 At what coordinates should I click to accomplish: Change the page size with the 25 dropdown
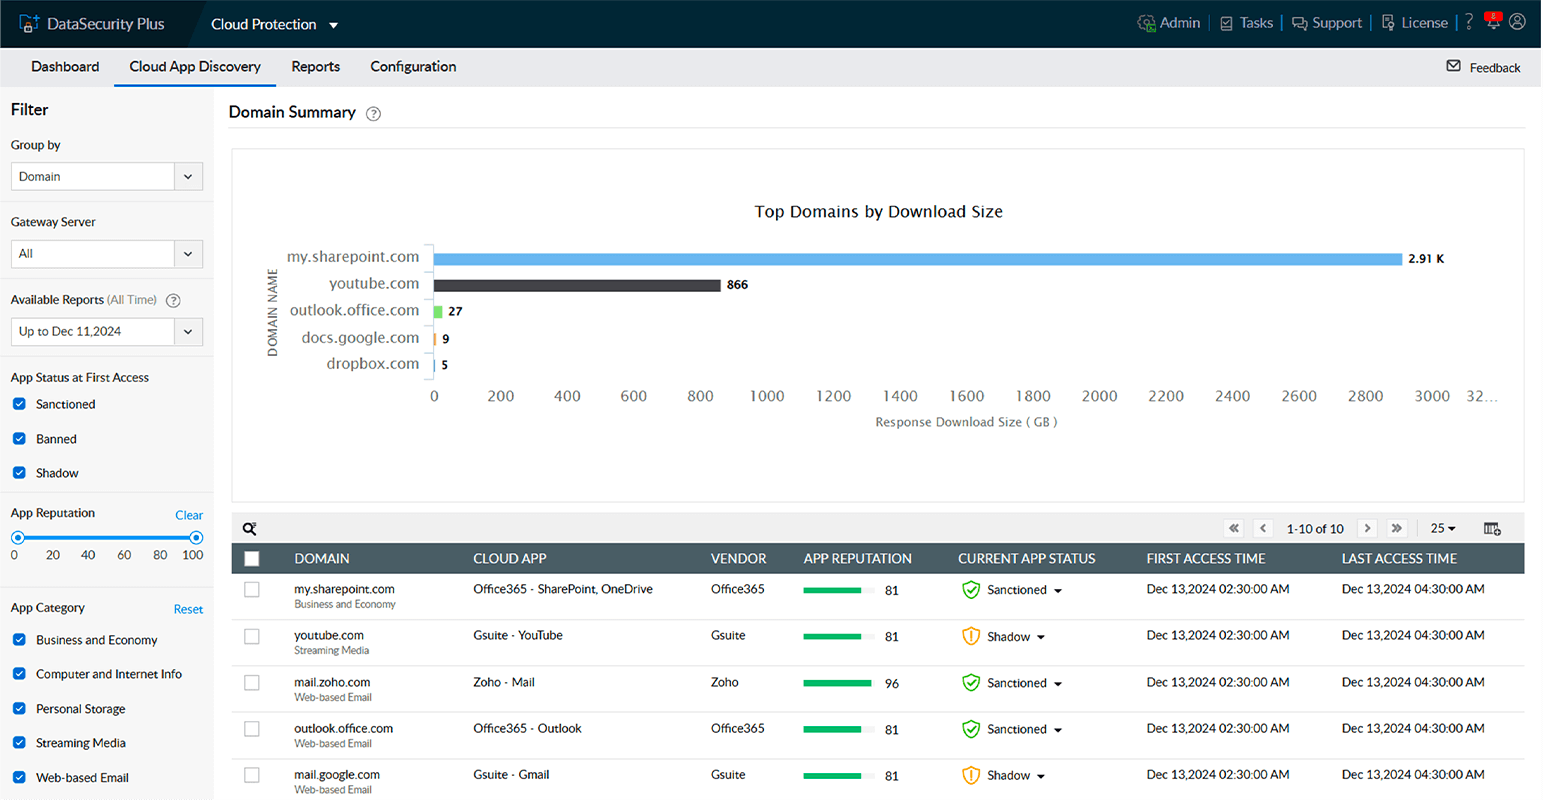[1441, 528]
